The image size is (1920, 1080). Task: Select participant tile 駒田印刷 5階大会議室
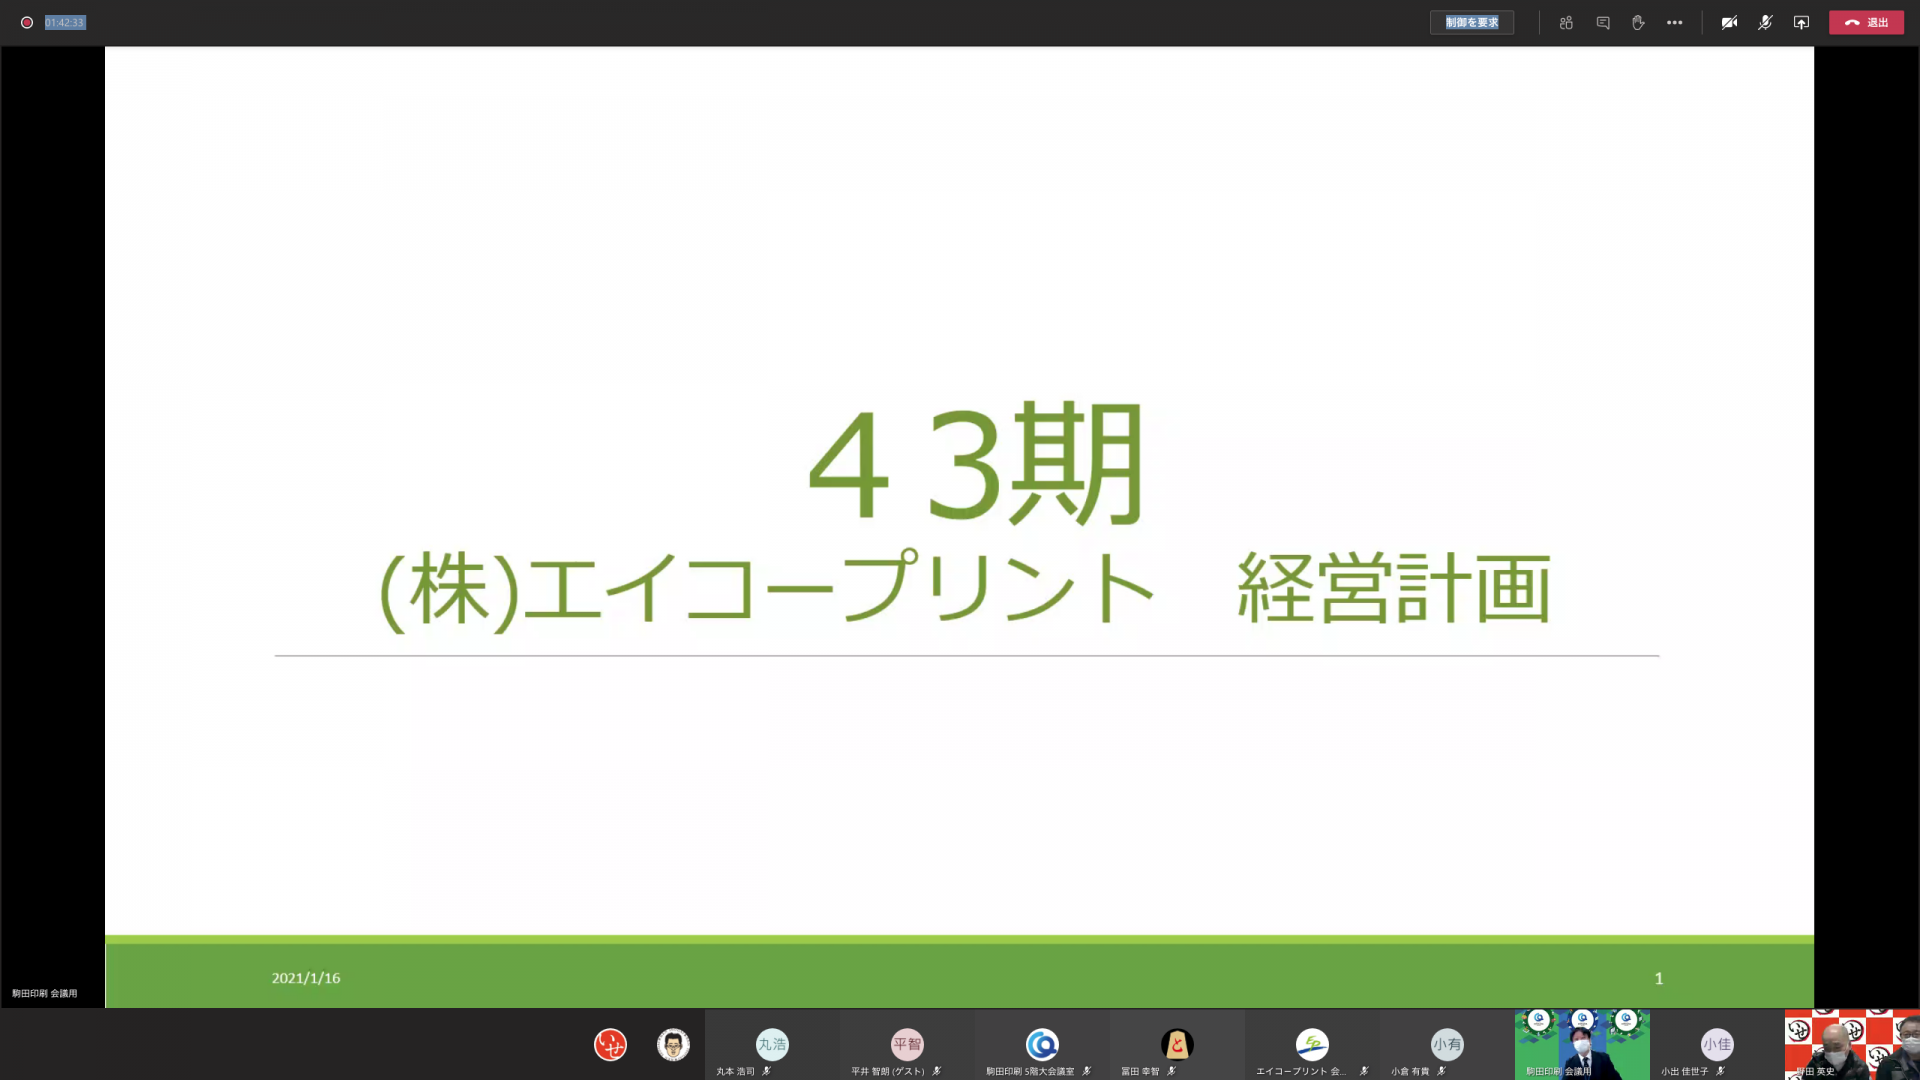(x=1042, y=1045)
